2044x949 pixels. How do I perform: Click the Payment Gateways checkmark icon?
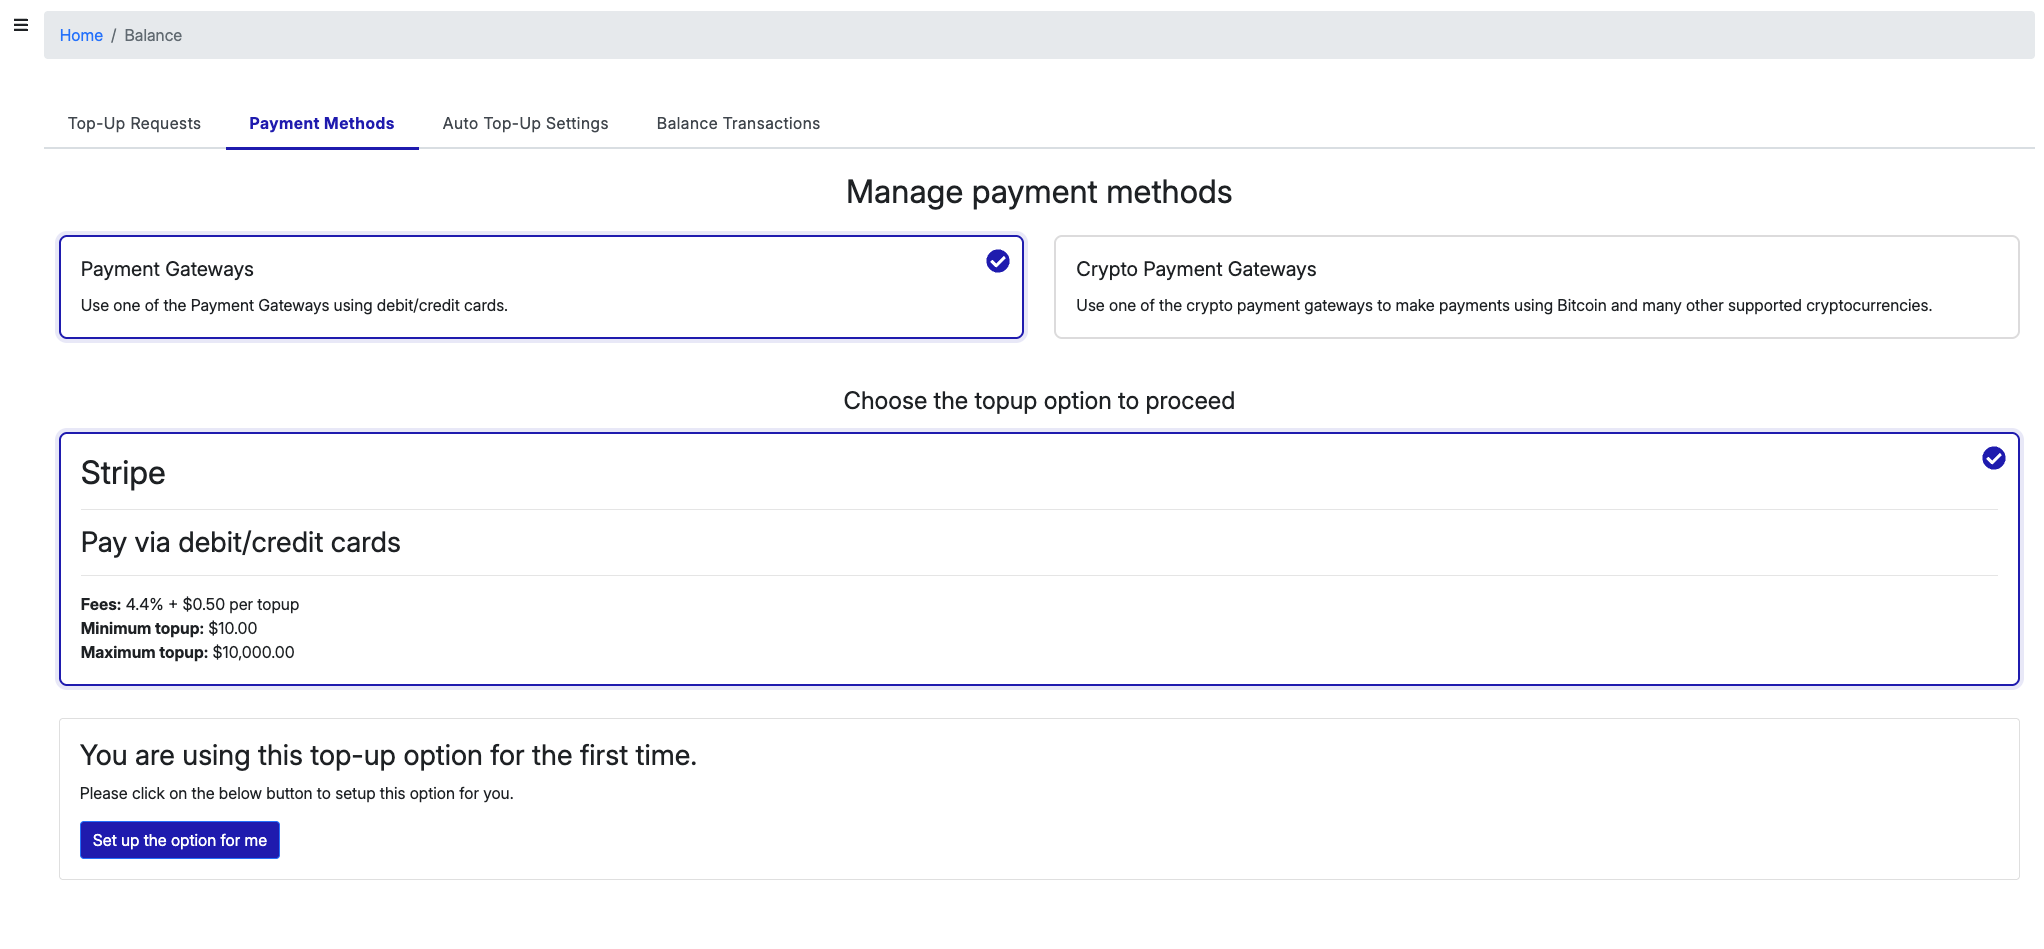tap(997, 261)
